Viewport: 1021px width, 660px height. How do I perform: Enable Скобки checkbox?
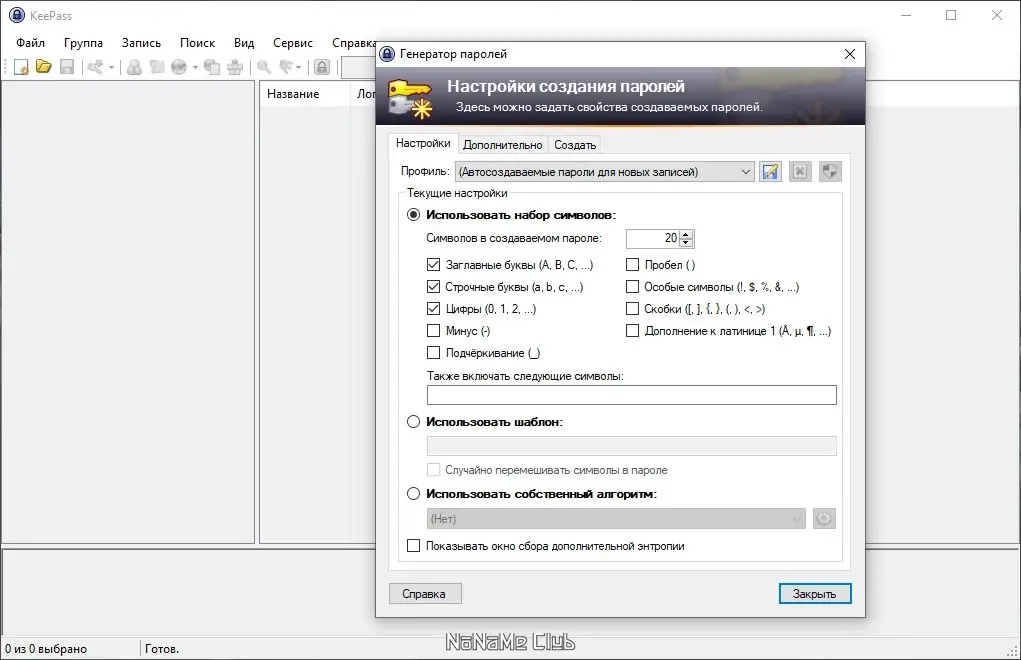632,309
